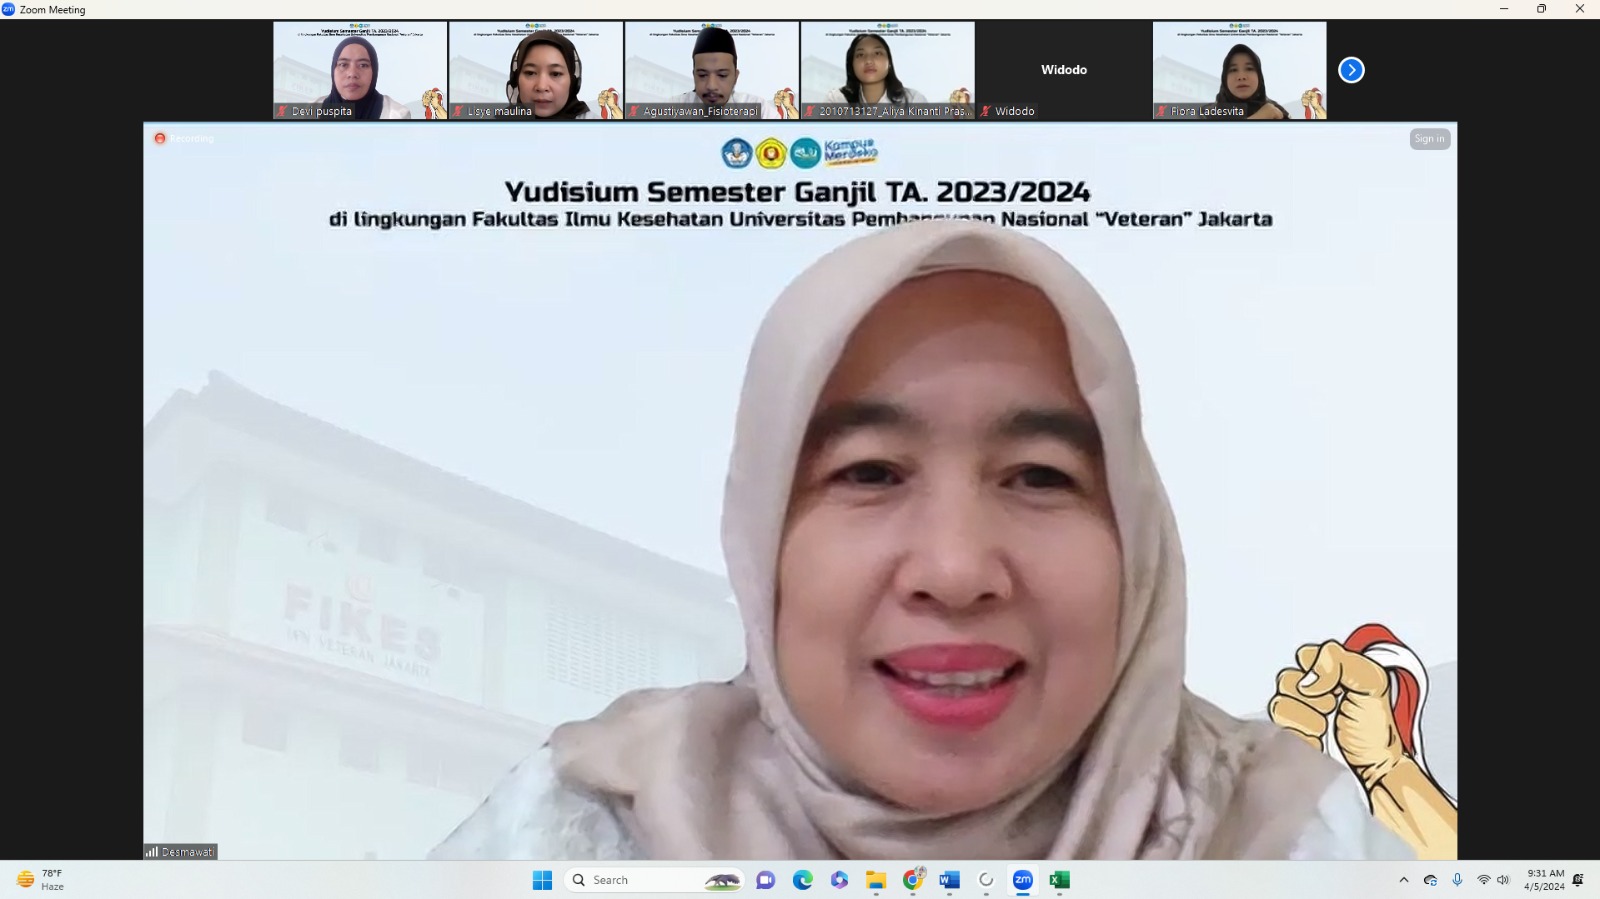Switch to Microsoft Word in the taskbar
1600x899 pixels.
click(x=949, y=880)
